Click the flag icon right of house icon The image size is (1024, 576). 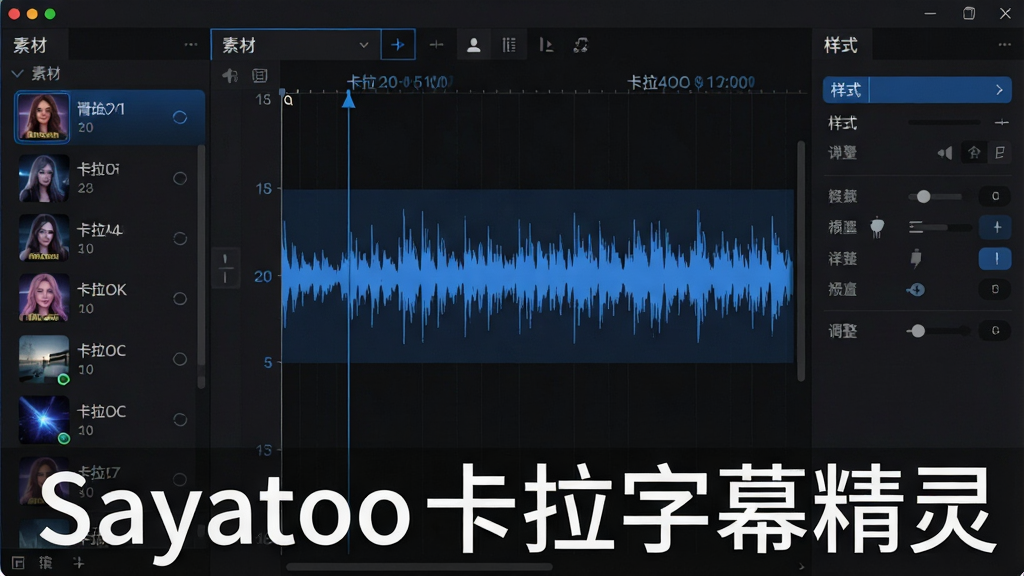pos(1000,153)
